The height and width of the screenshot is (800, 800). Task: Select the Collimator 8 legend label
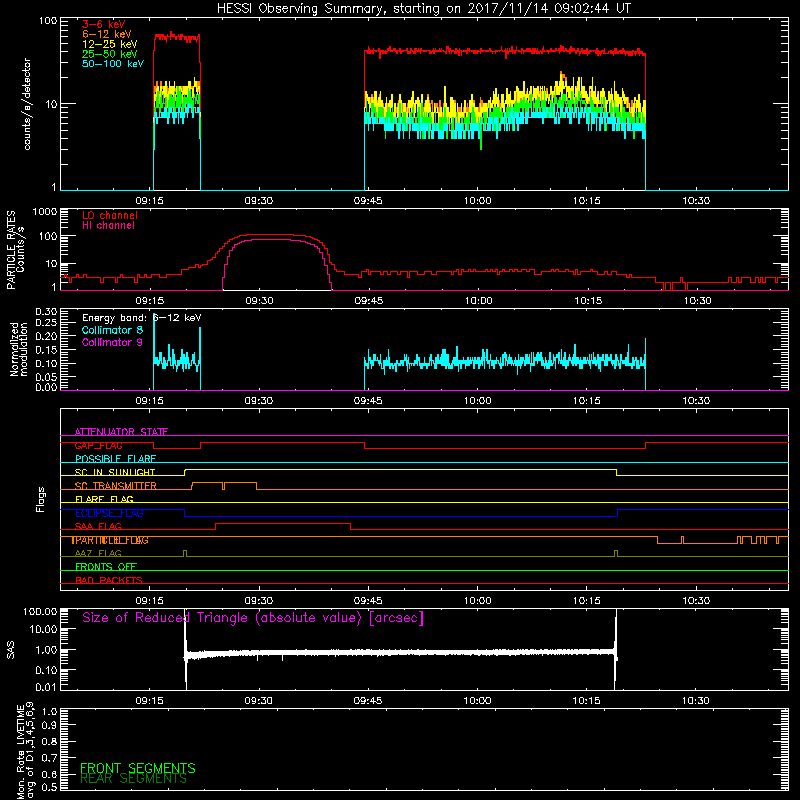pyautogui.click(x=112, y=330)
